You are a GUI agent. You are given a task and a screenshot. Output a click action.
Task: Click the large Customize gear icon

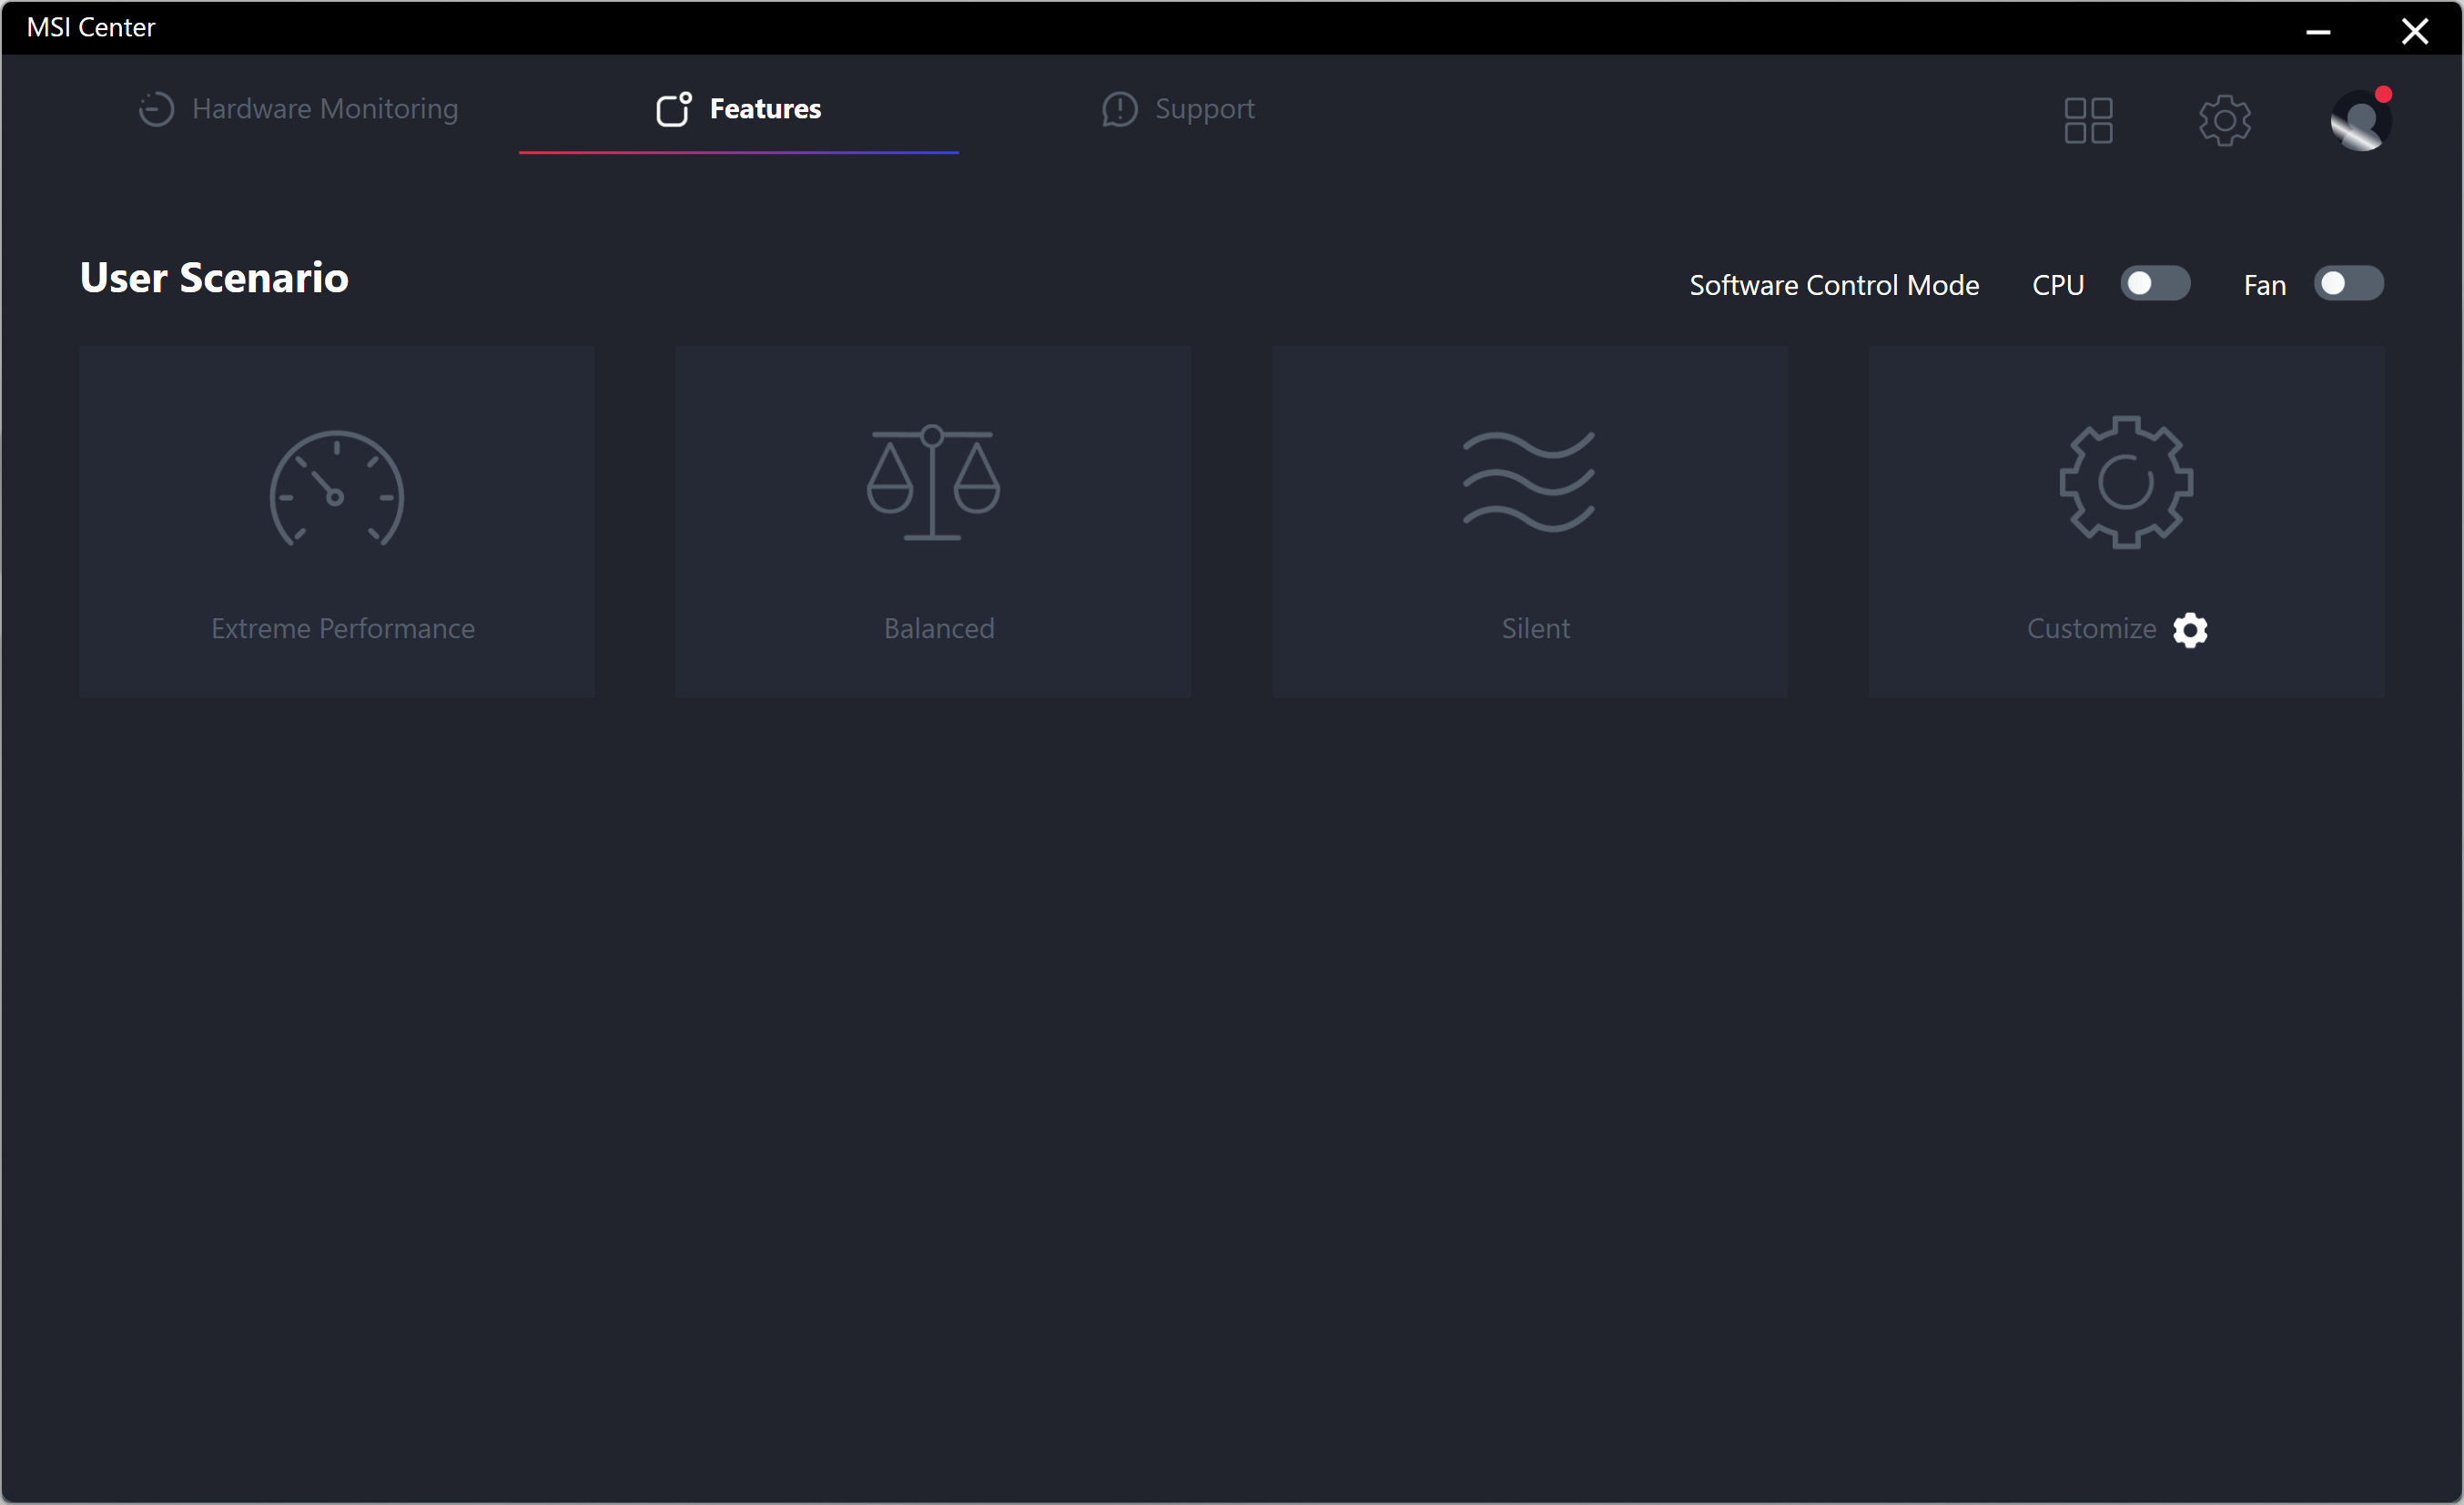(2125, 483)
